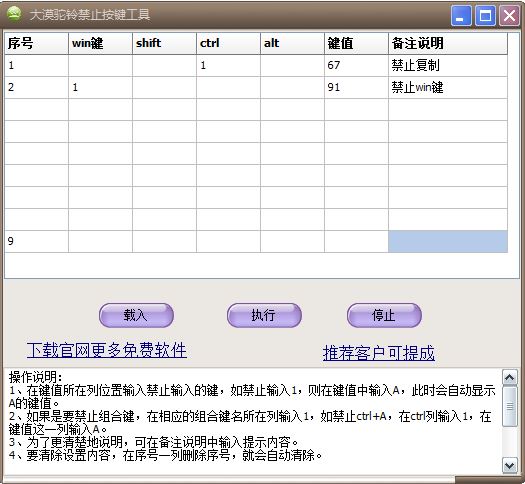Select the 键值 column header

click(356, 43)
